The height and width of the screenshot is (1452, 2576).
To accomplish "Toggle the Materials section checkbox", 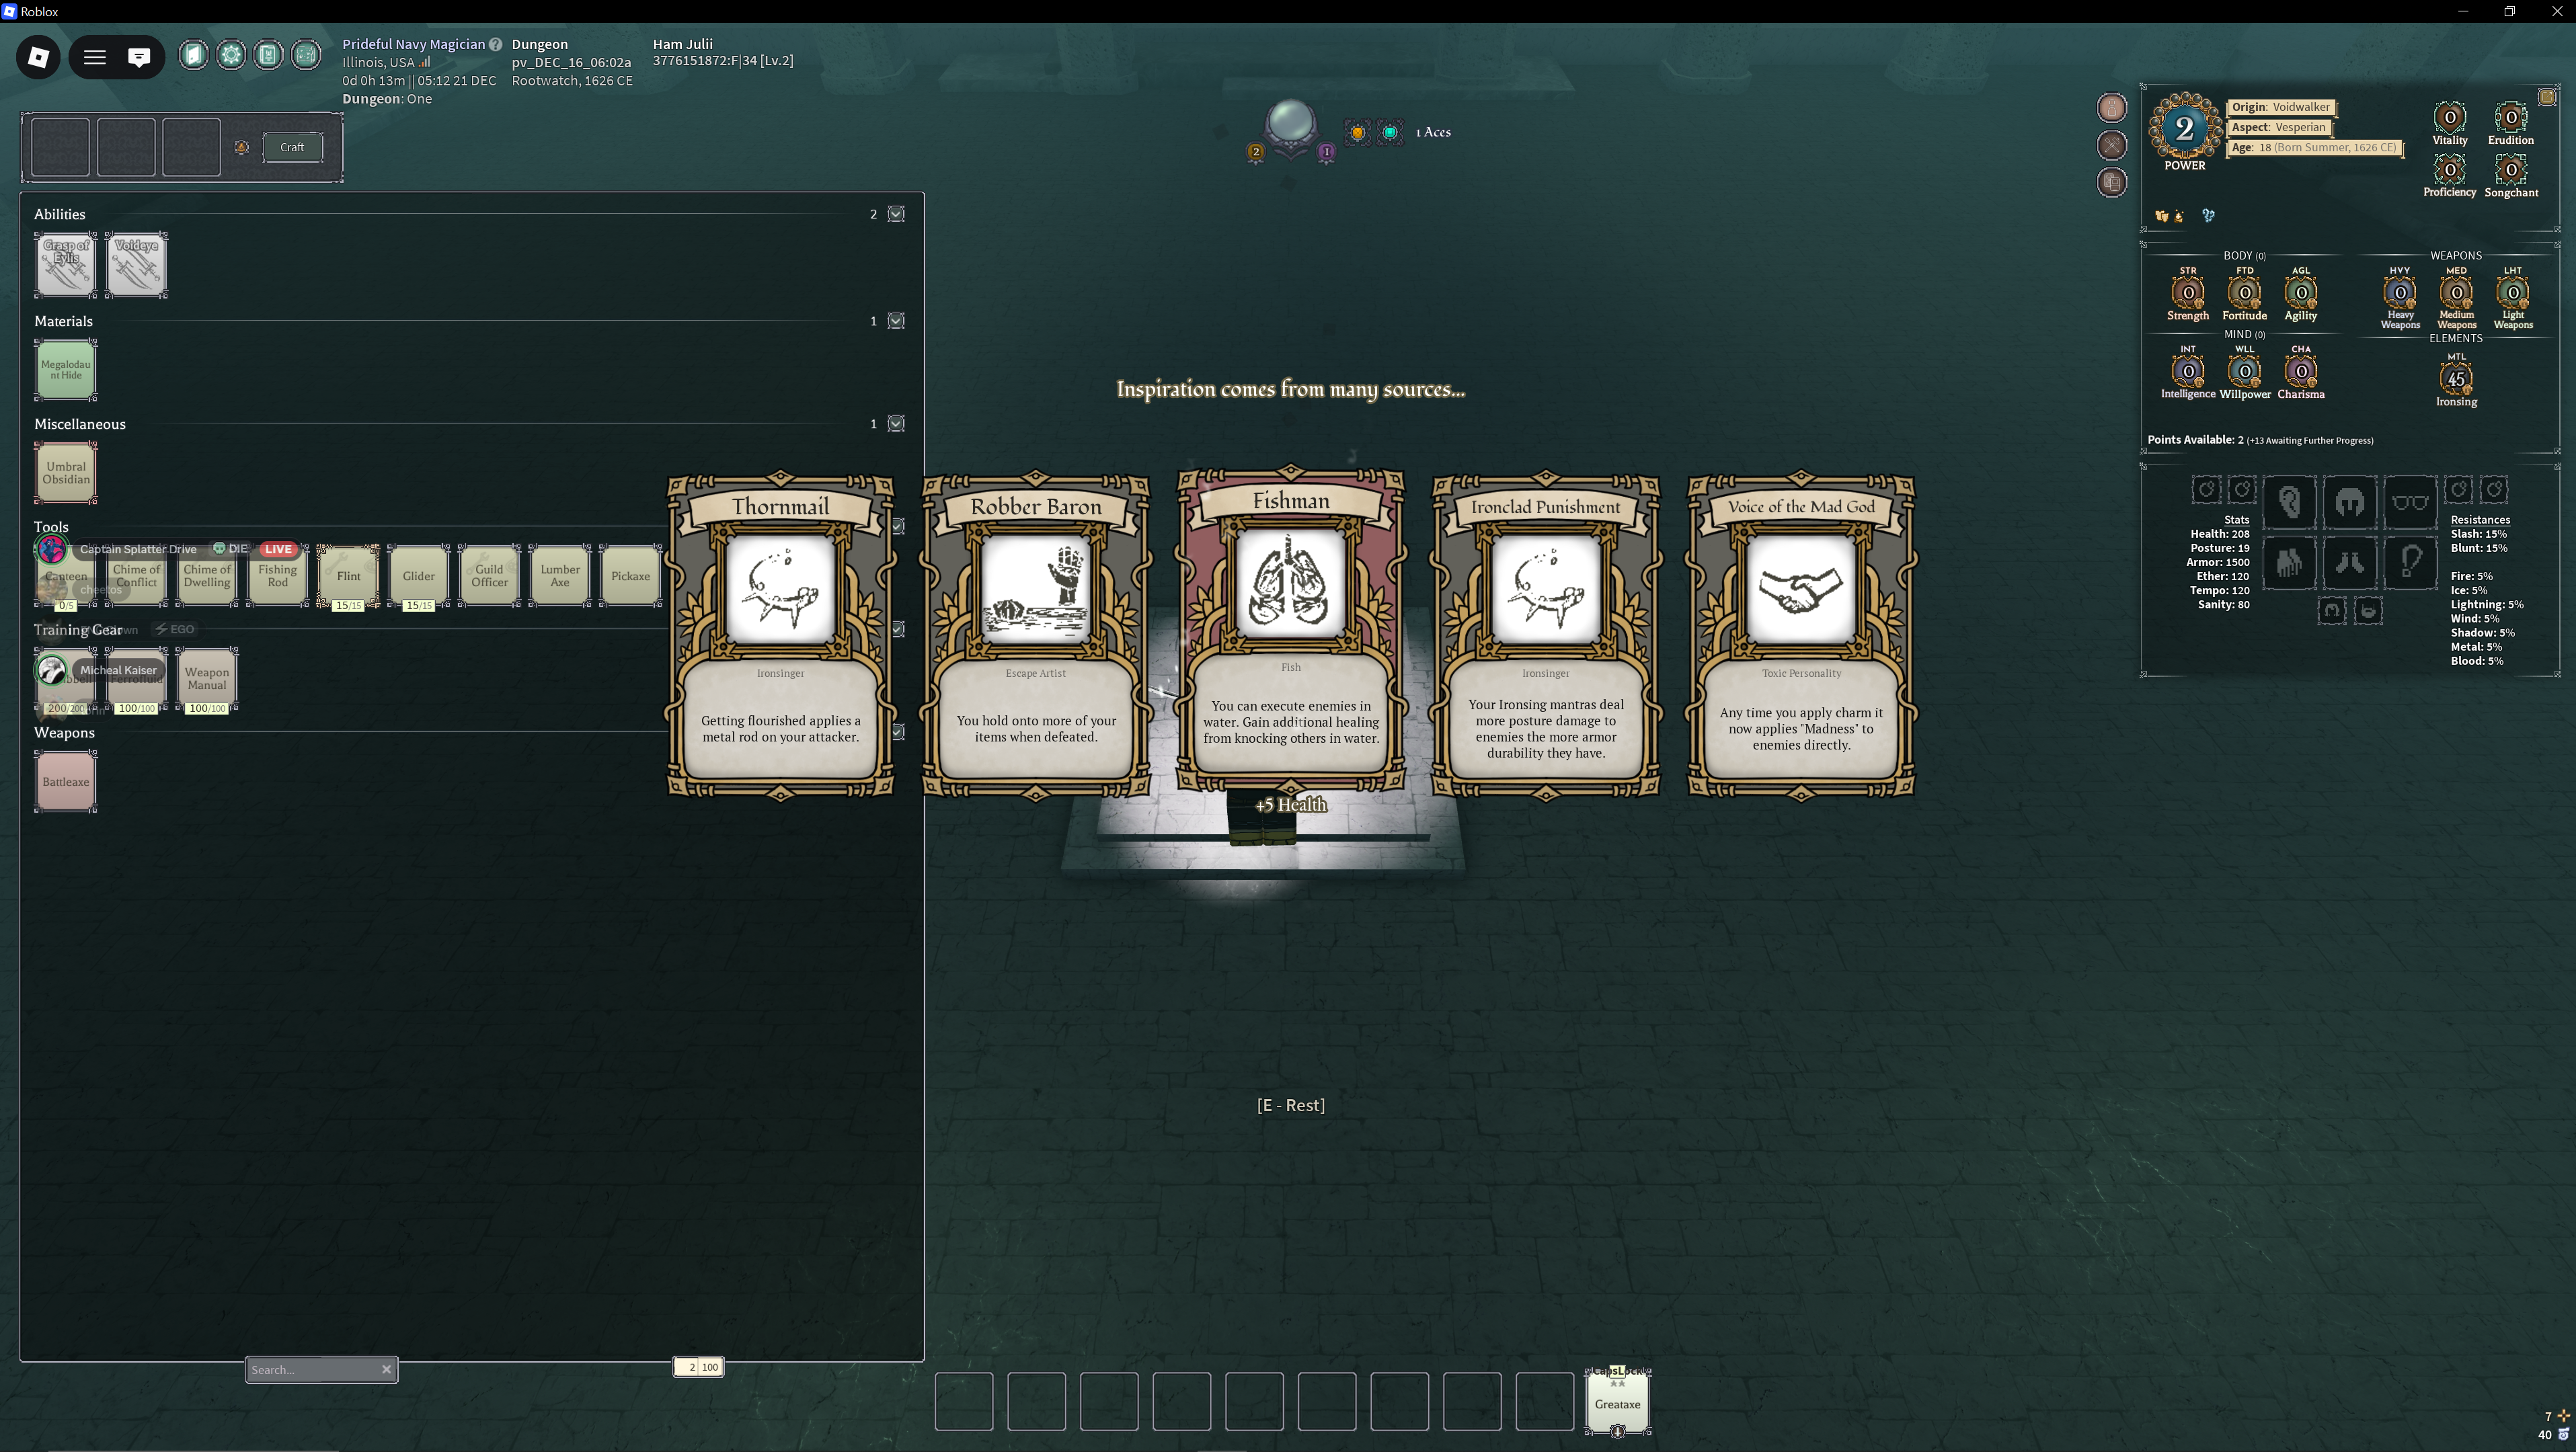I will tap(896, 321).
